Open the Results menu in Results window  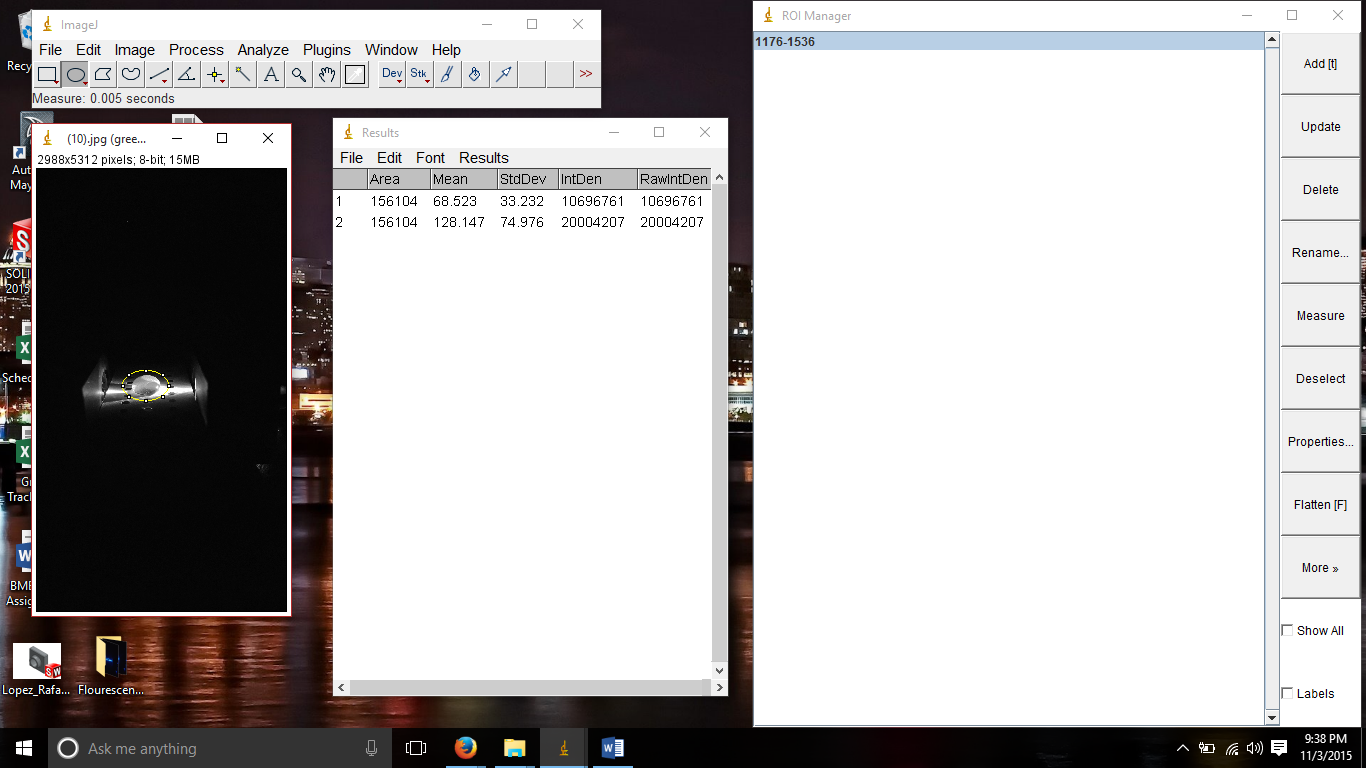(484, 158)
